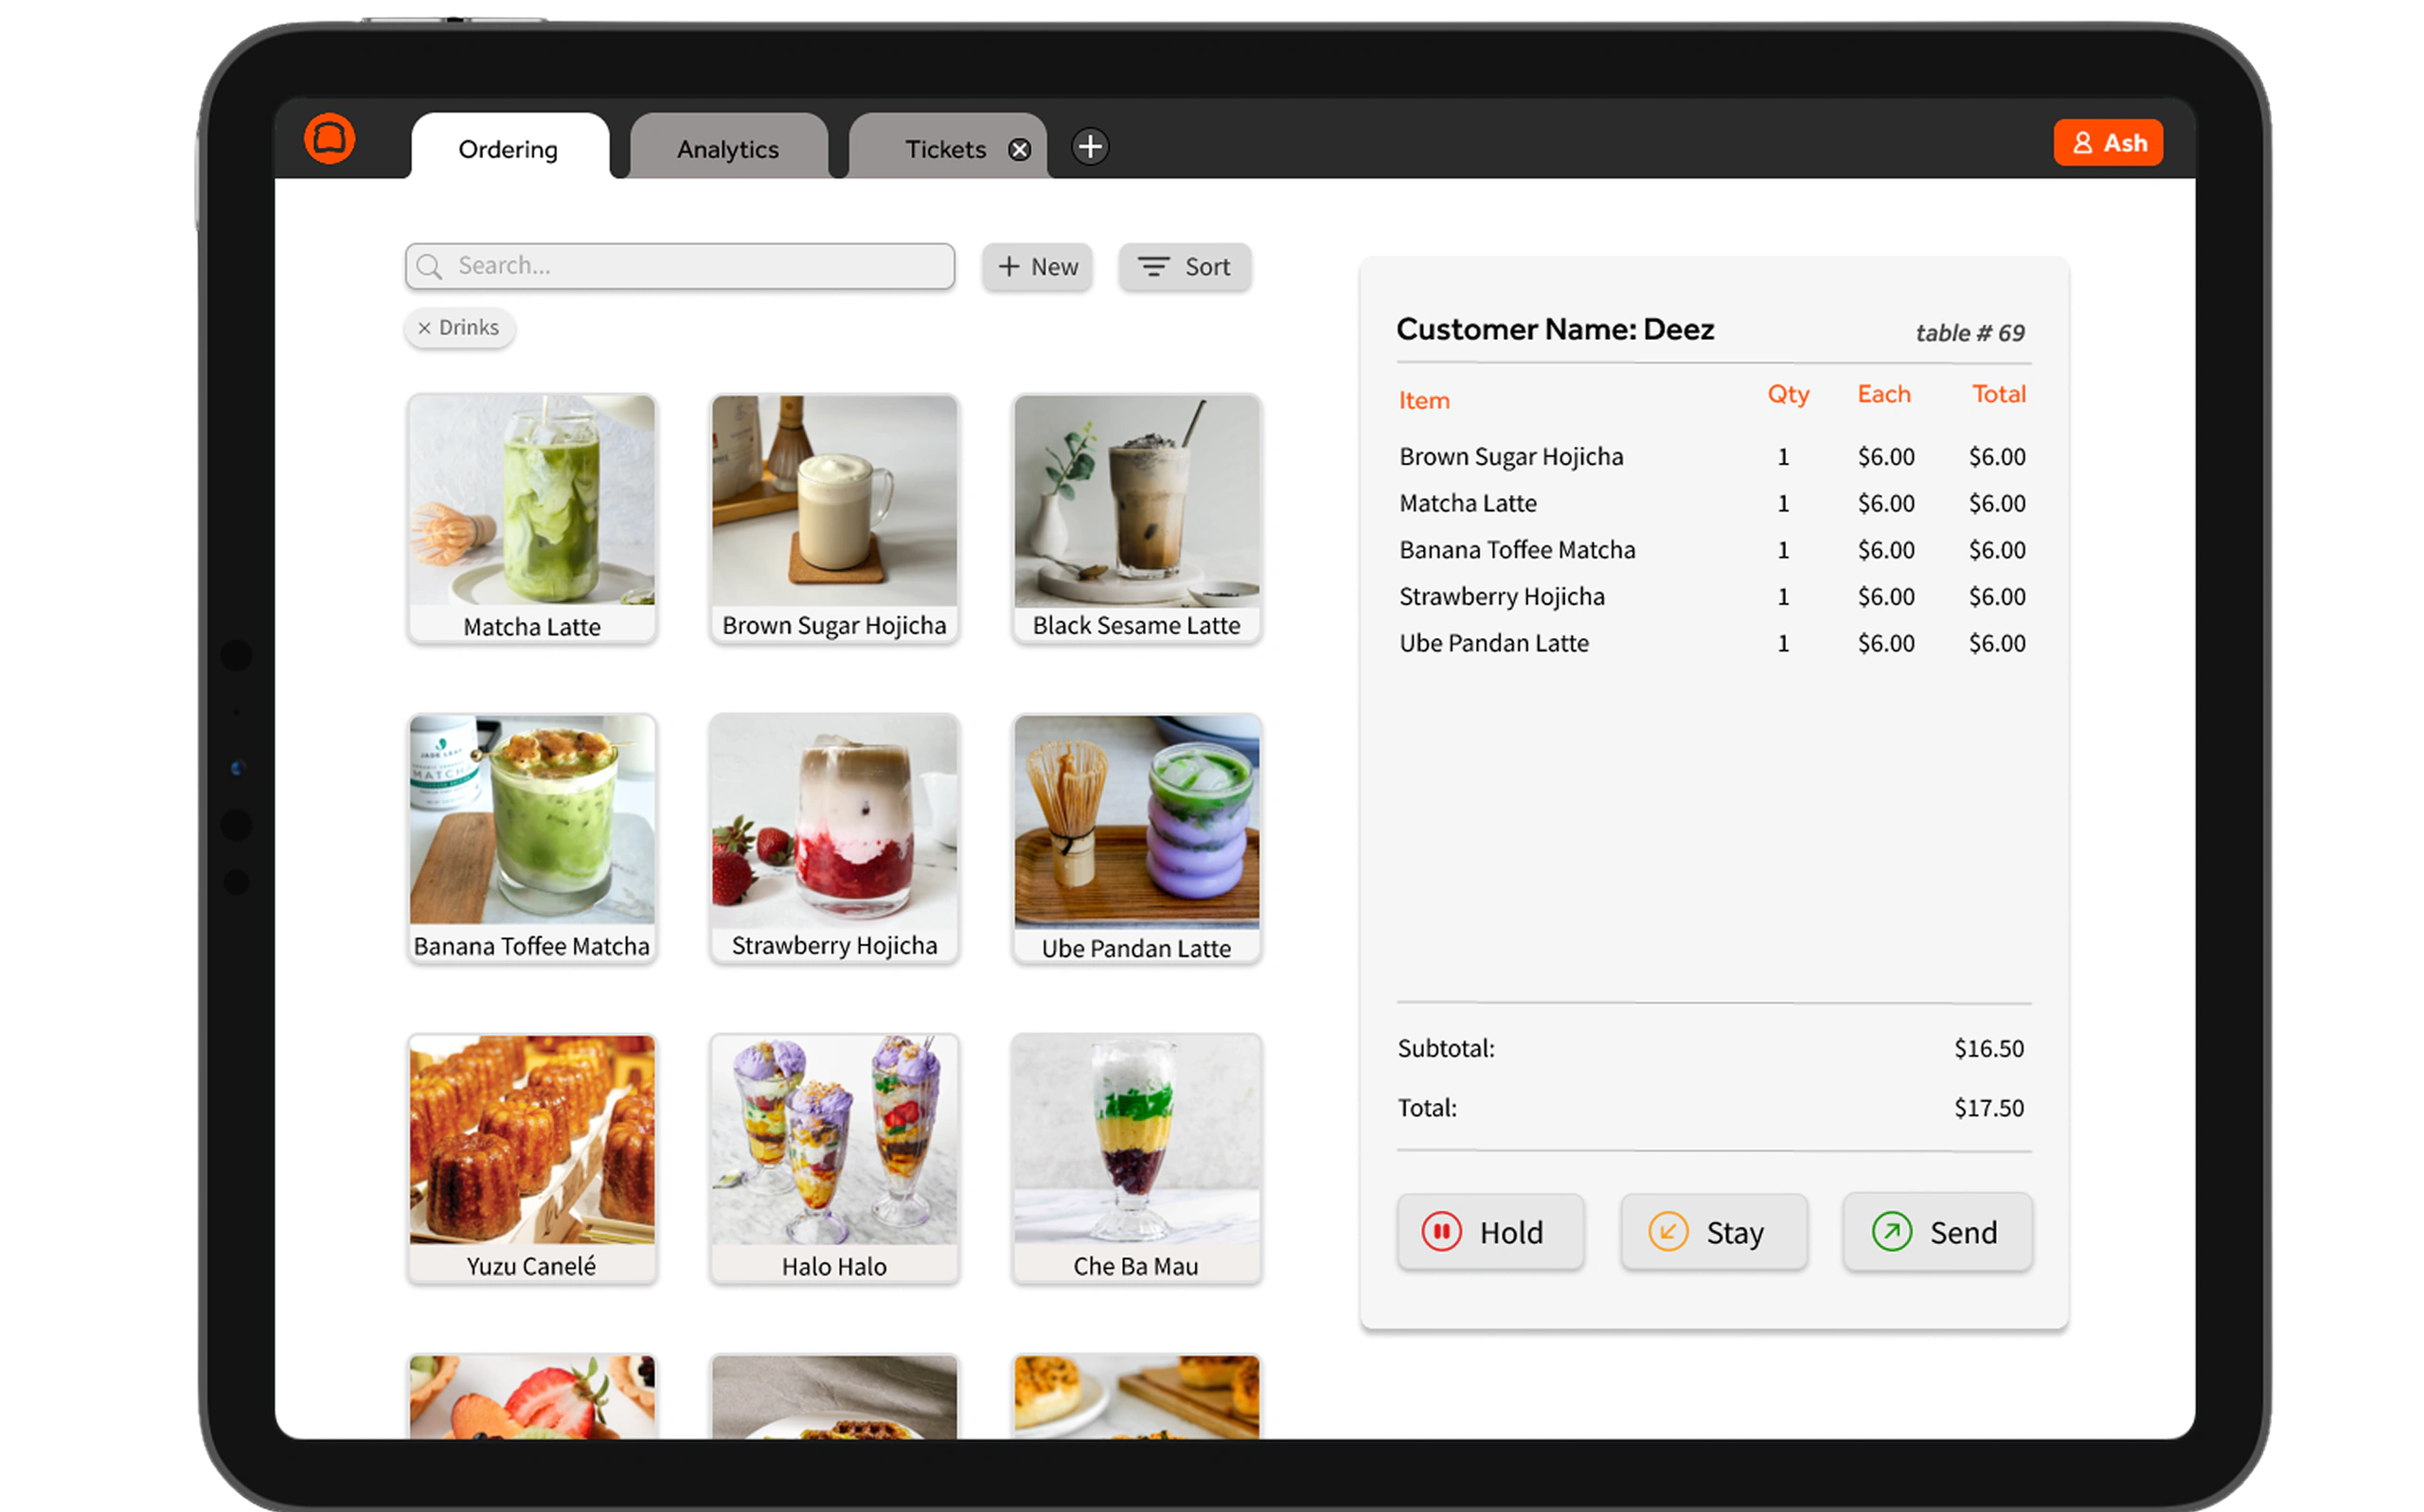Focus the Search input field
This screenshot has width=2424, height=1512.
click(680, 266)
